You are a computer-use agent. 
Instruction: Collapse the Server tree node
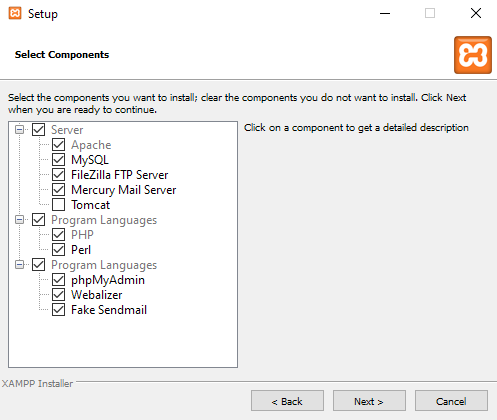coord(20,129)
